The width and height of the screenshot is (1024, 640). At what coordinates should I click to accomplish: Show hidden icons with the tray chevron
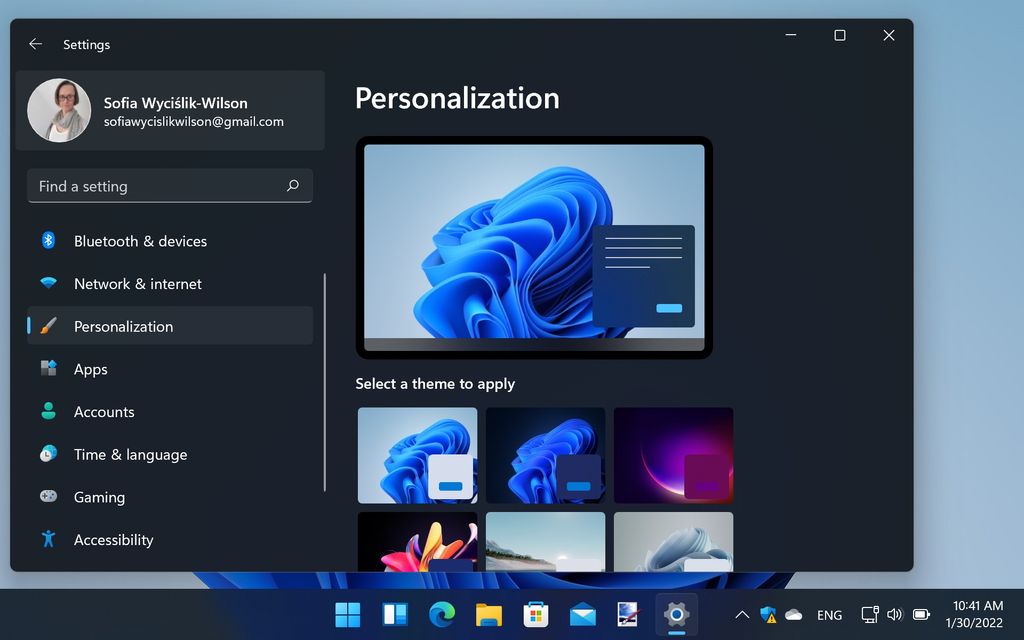pos(742,615)
